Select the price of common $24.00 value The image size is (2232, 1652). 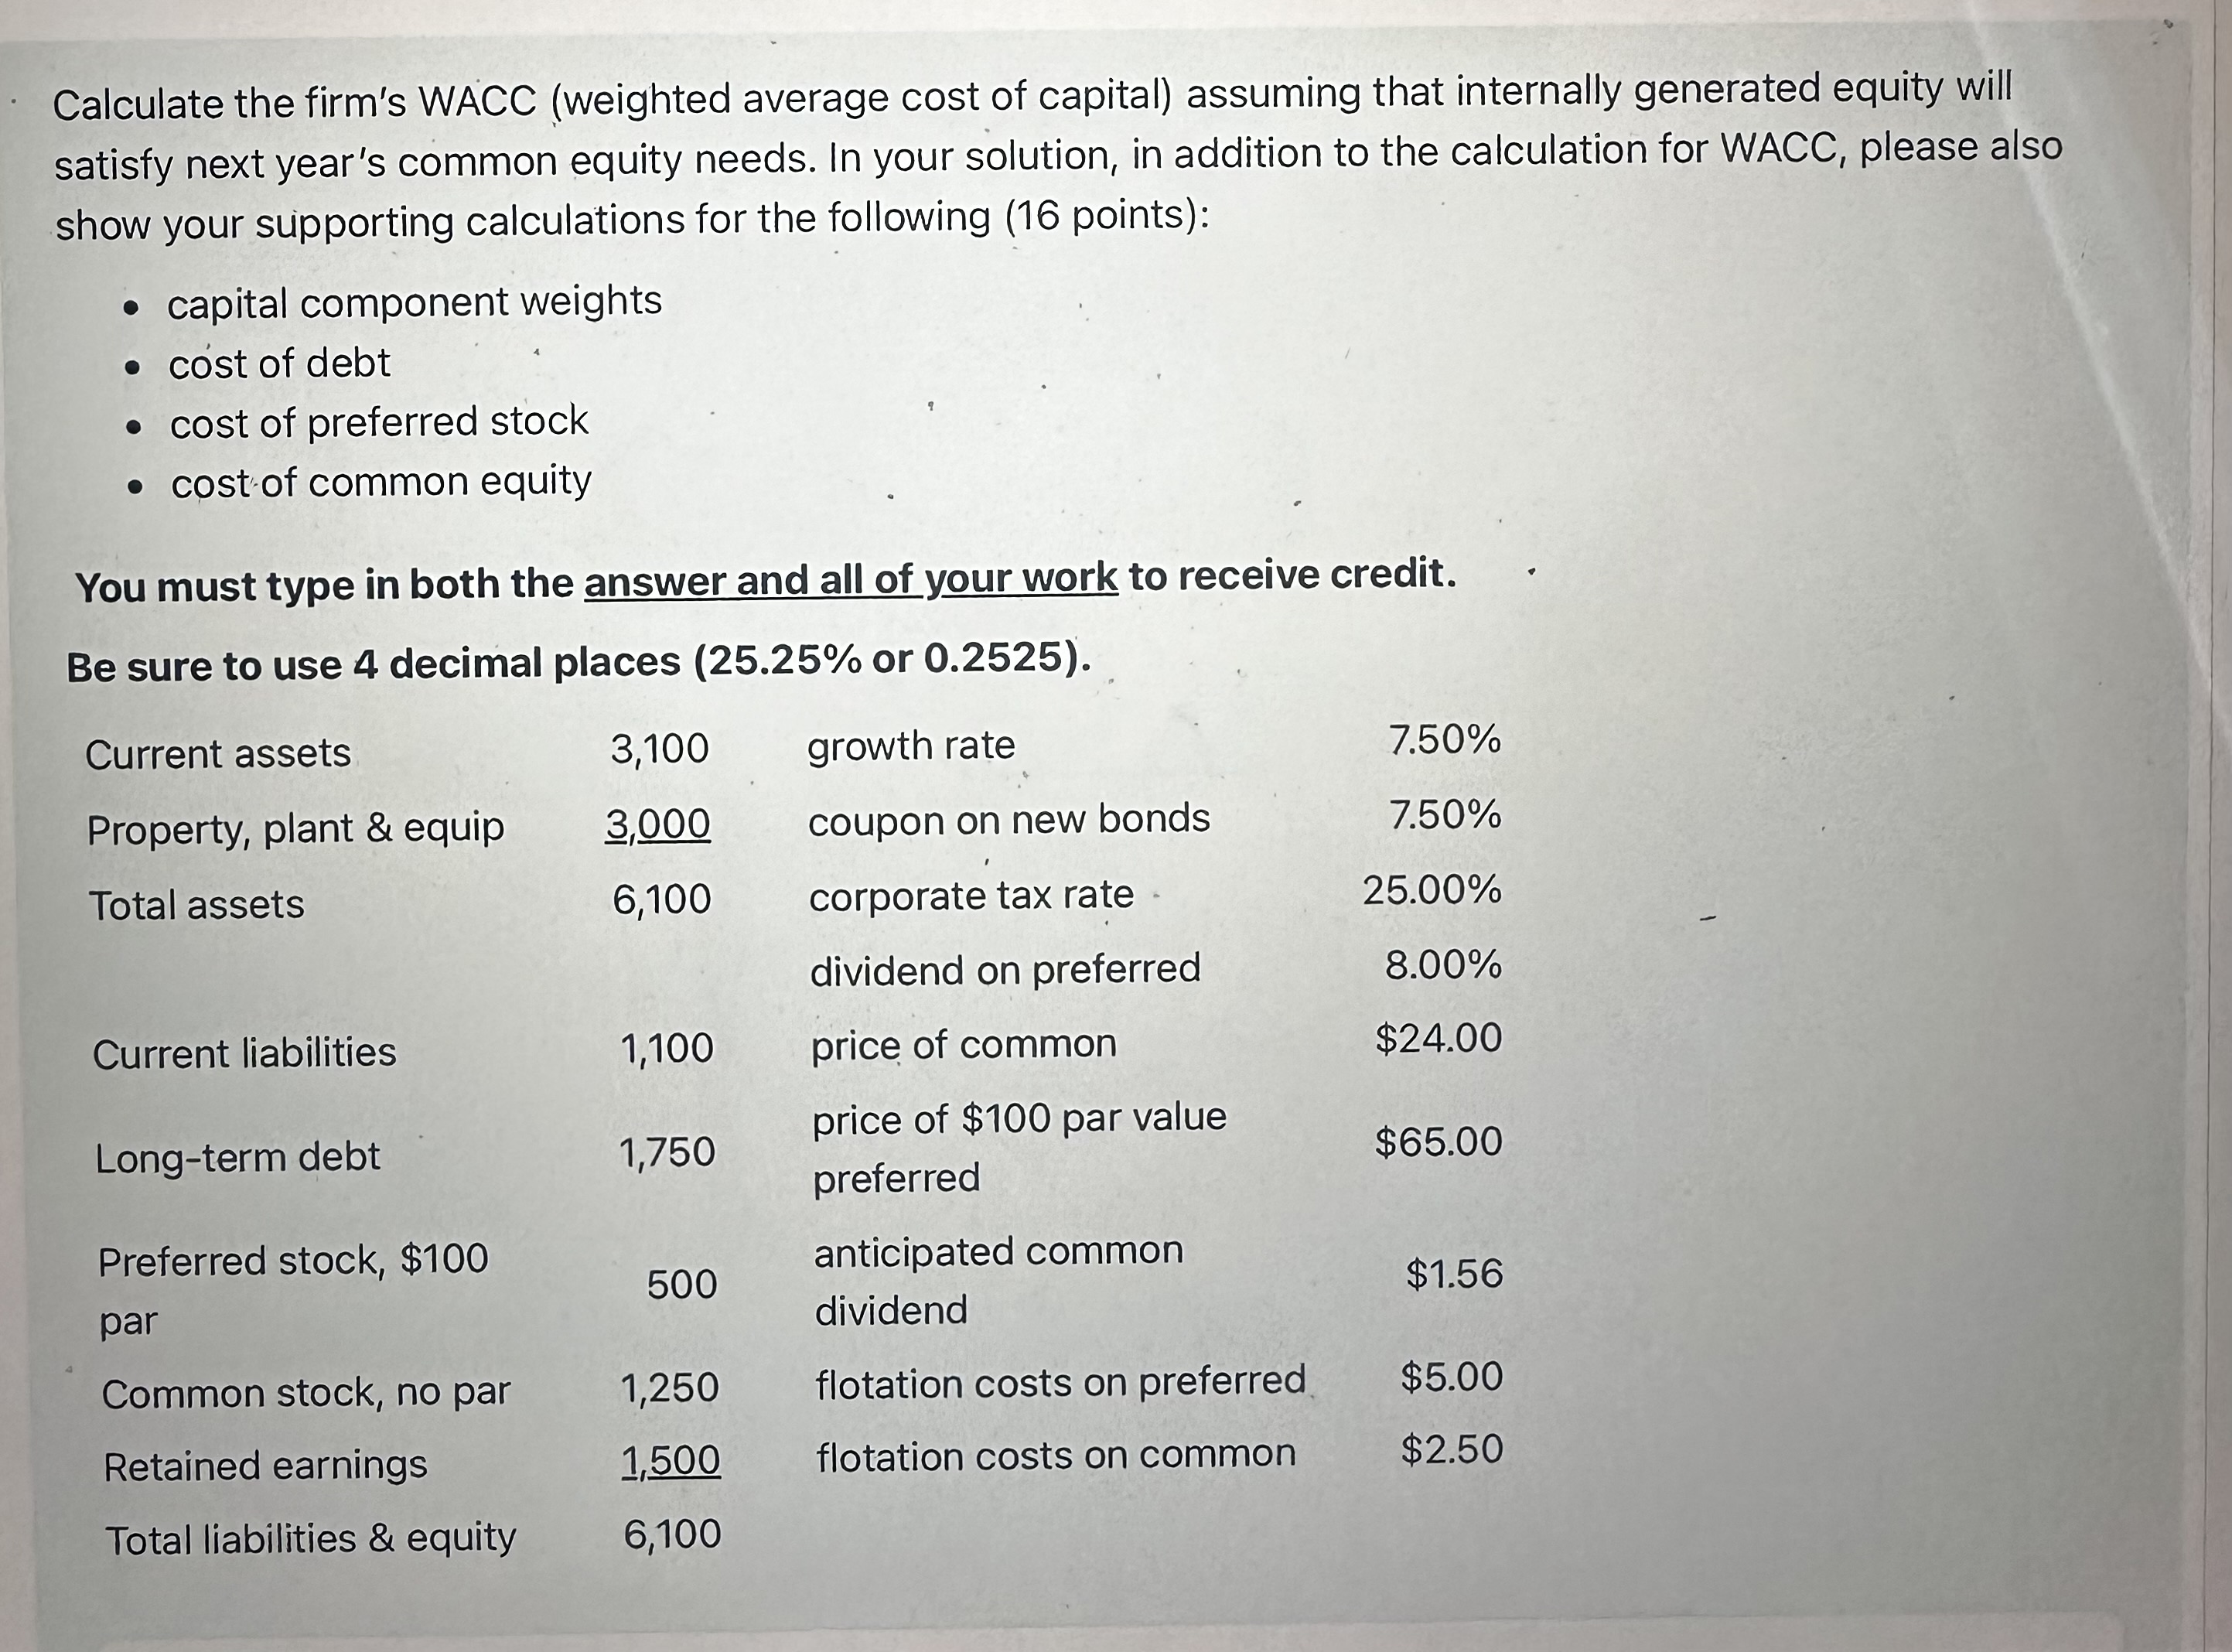coord(1439,1039)
